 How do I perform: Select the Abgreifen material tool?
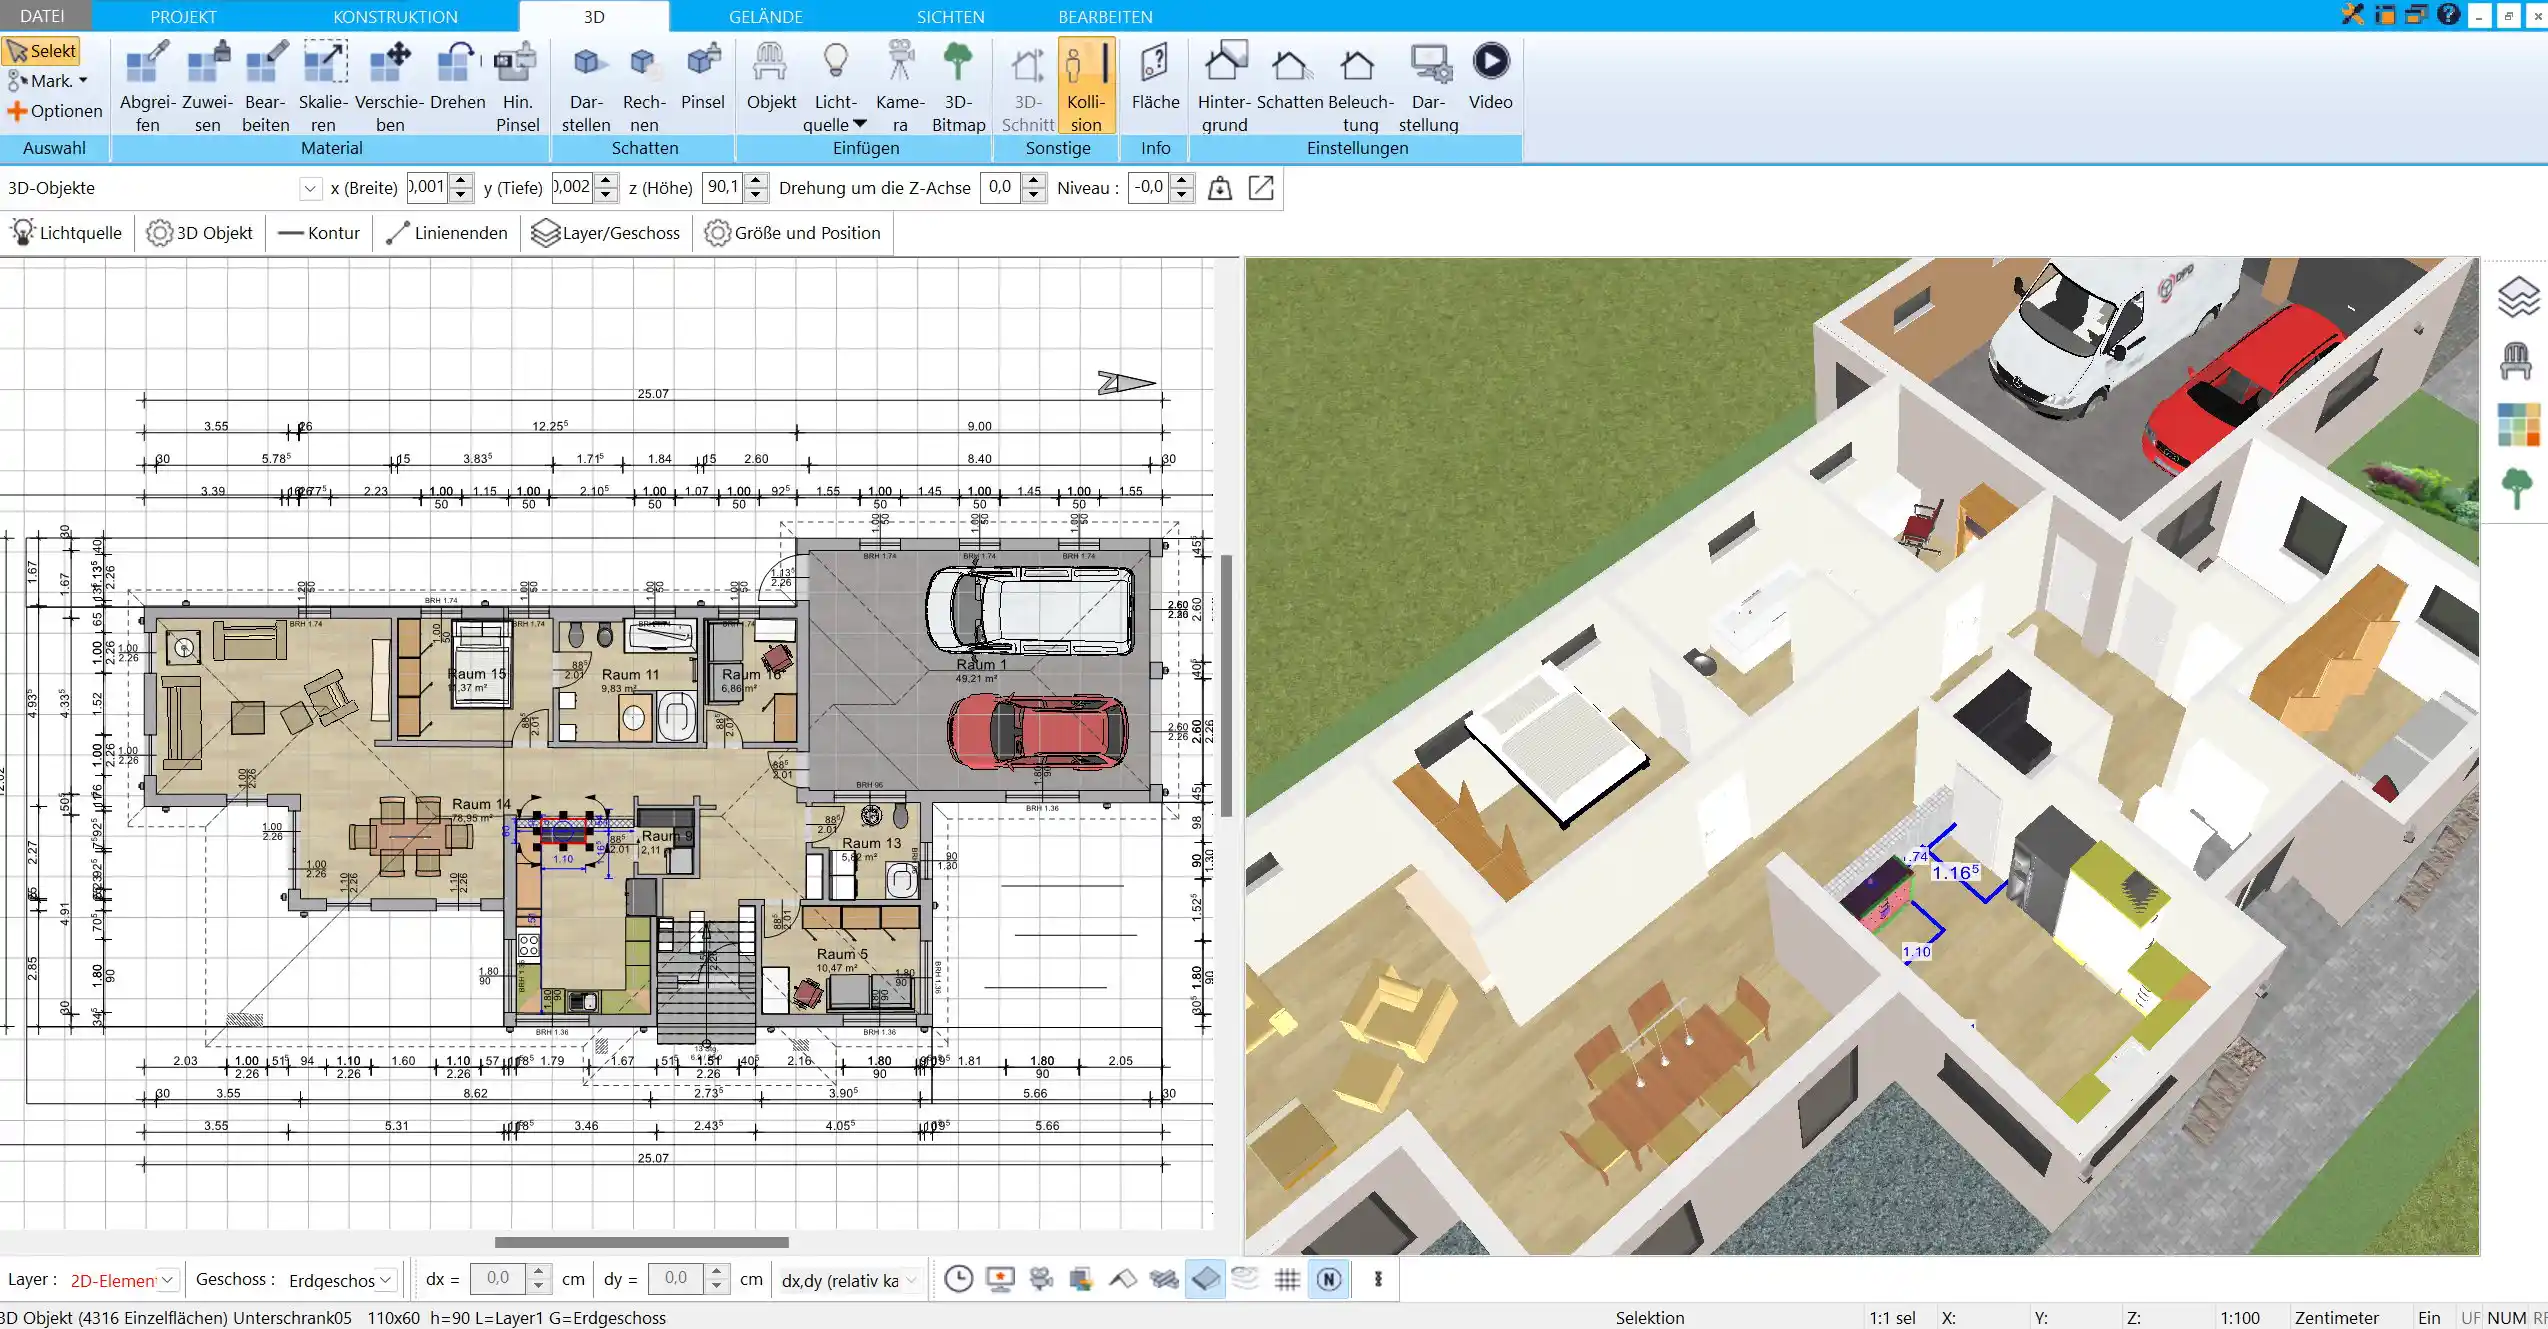[147, 86]
